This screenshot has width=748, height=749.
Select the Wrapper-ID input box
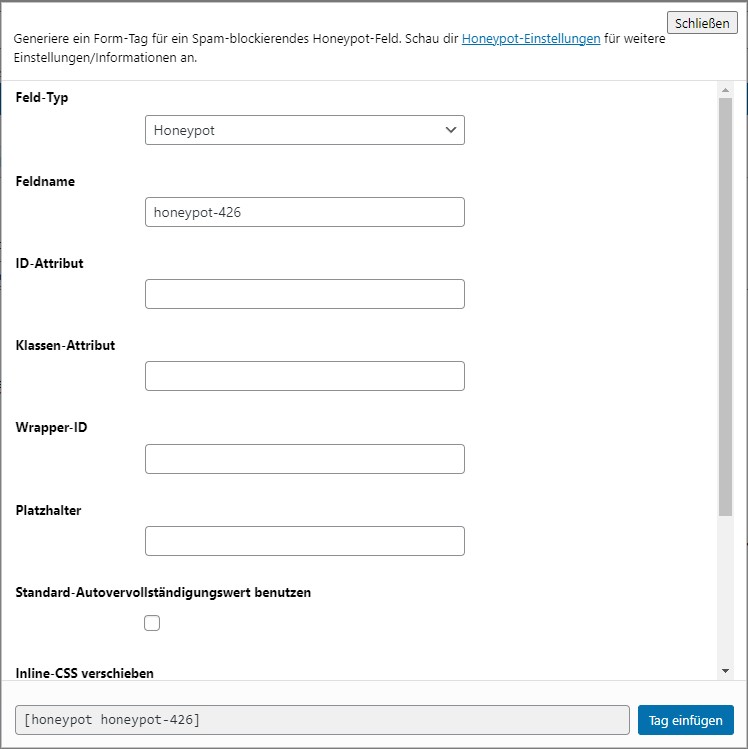click(x=304, y=459)
